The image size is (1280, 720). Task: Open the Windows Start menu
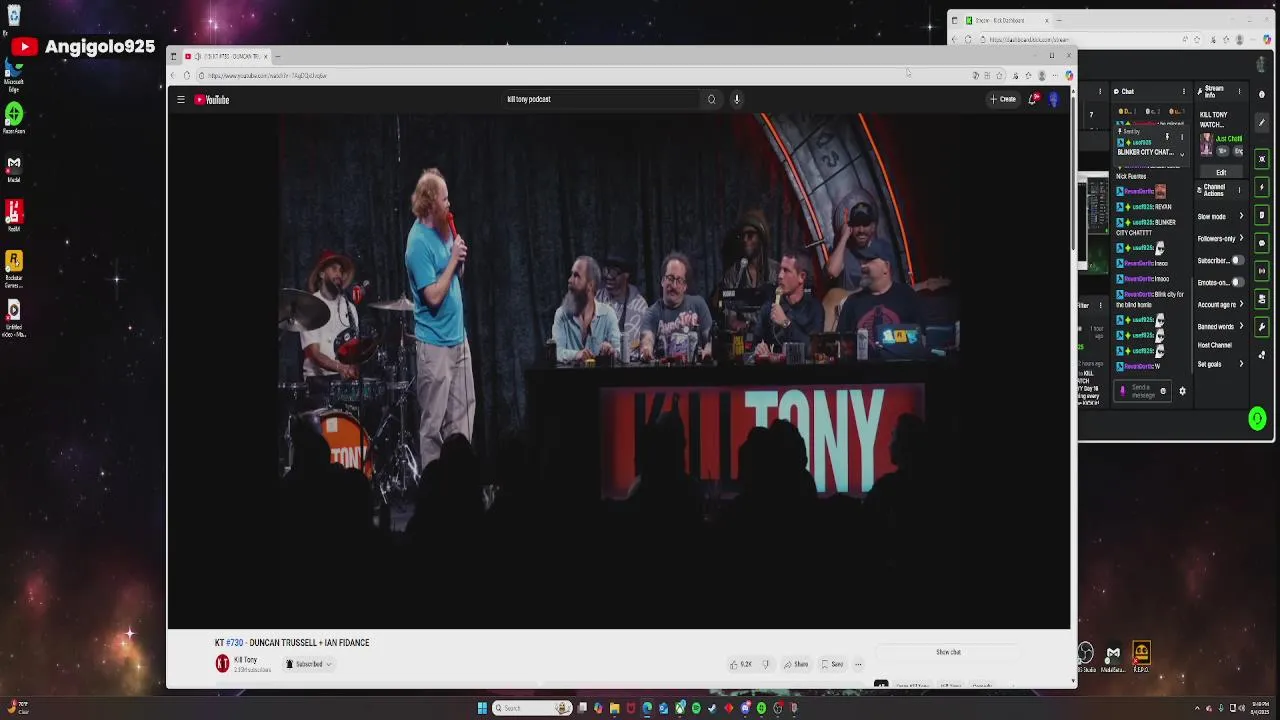tap(482, 708)
